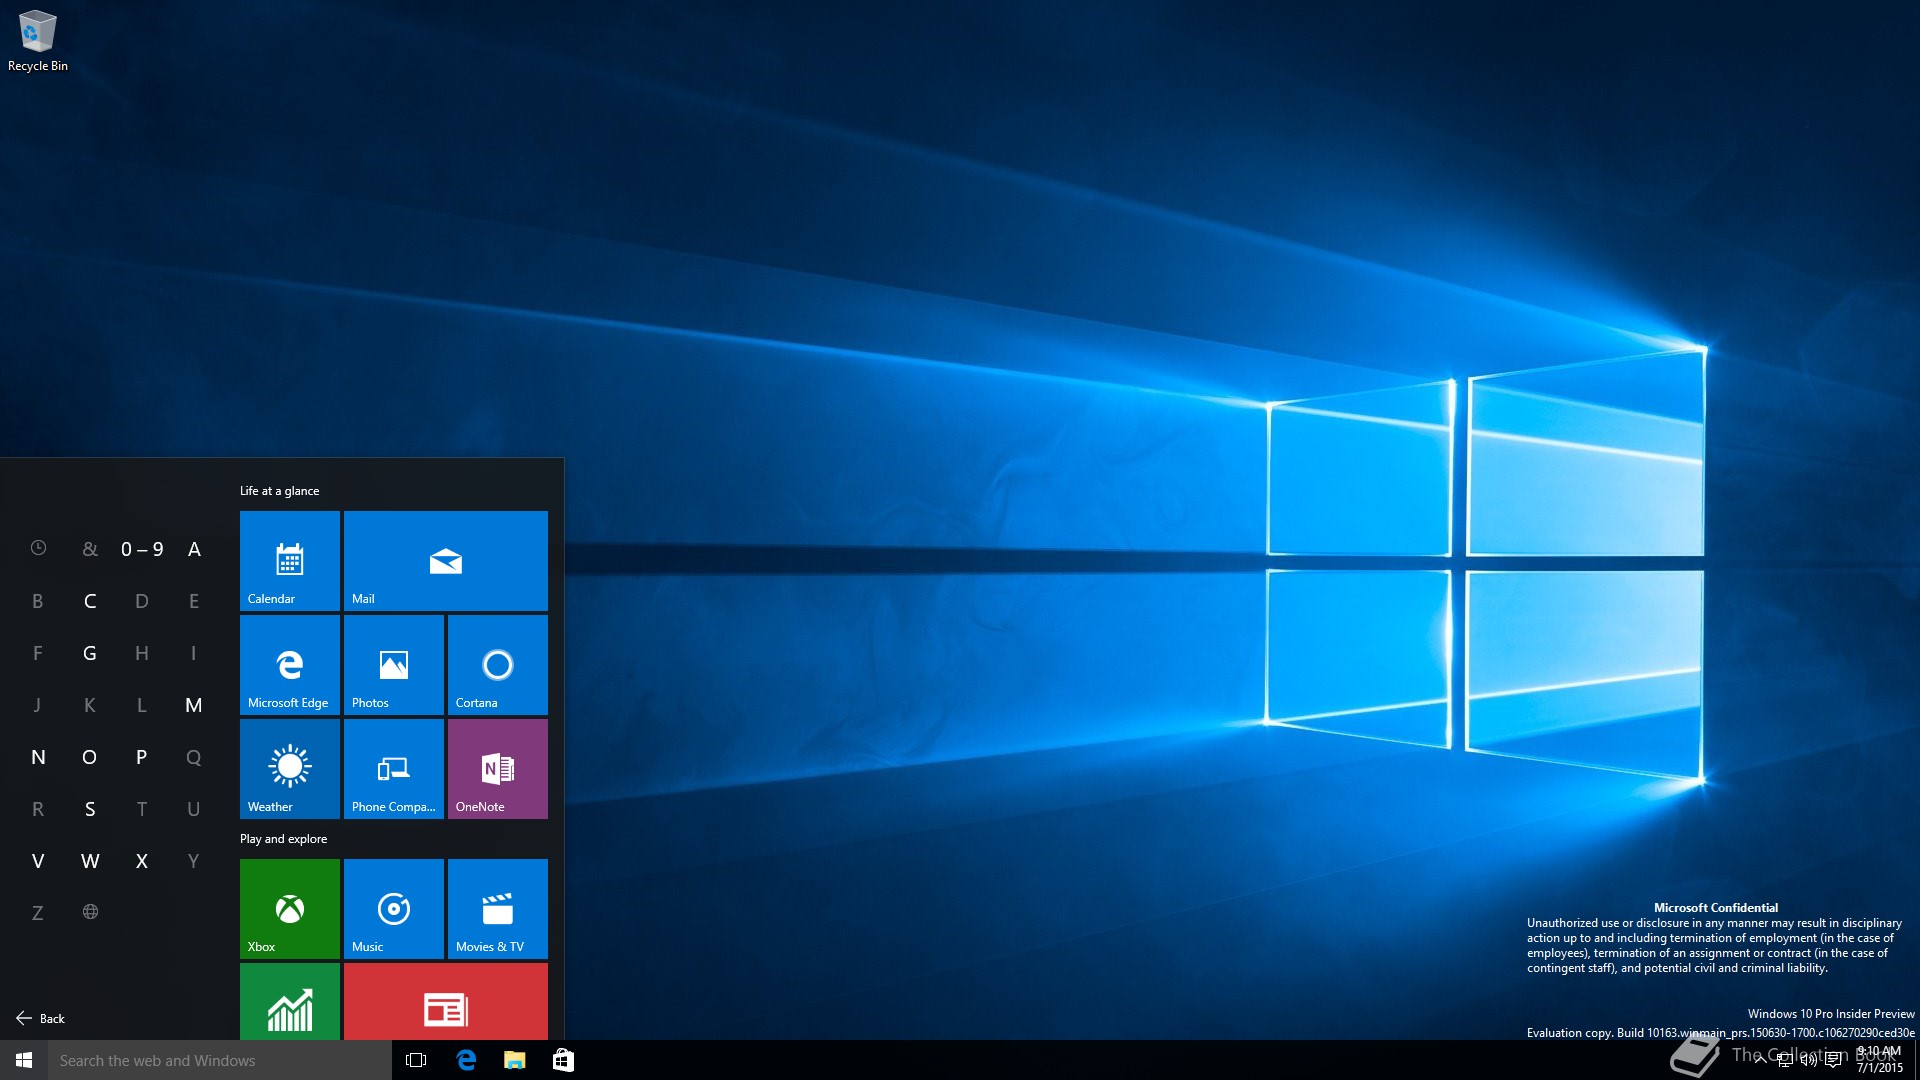Open the network icon in system tray
Image resolution: width=1920 pixels, height=1080 pixels.
click(1784, 1060)
